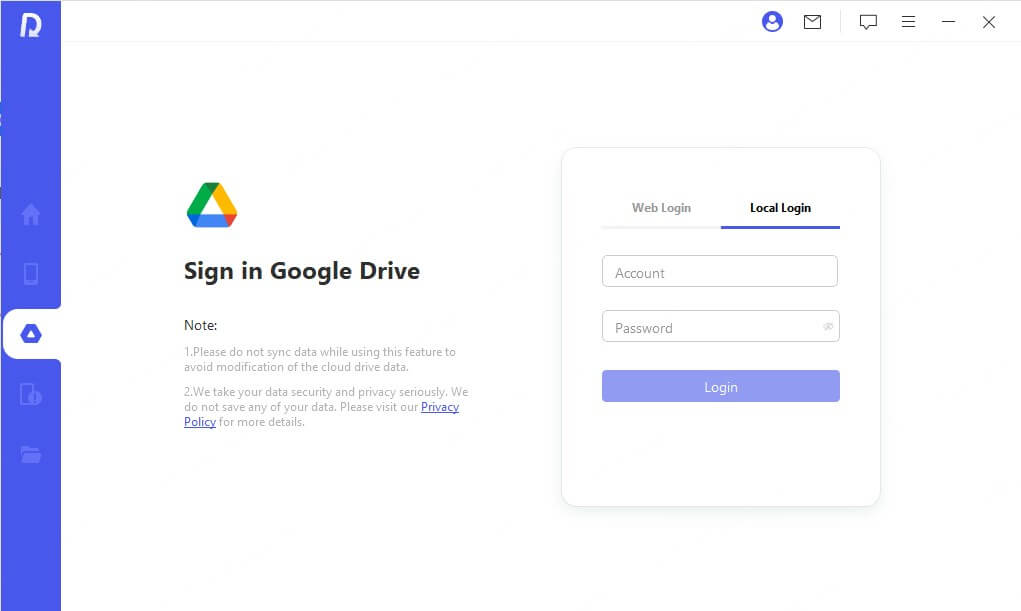Click into the Password field
Viewport: 1021px width, 611px height.
click(710, 327)
